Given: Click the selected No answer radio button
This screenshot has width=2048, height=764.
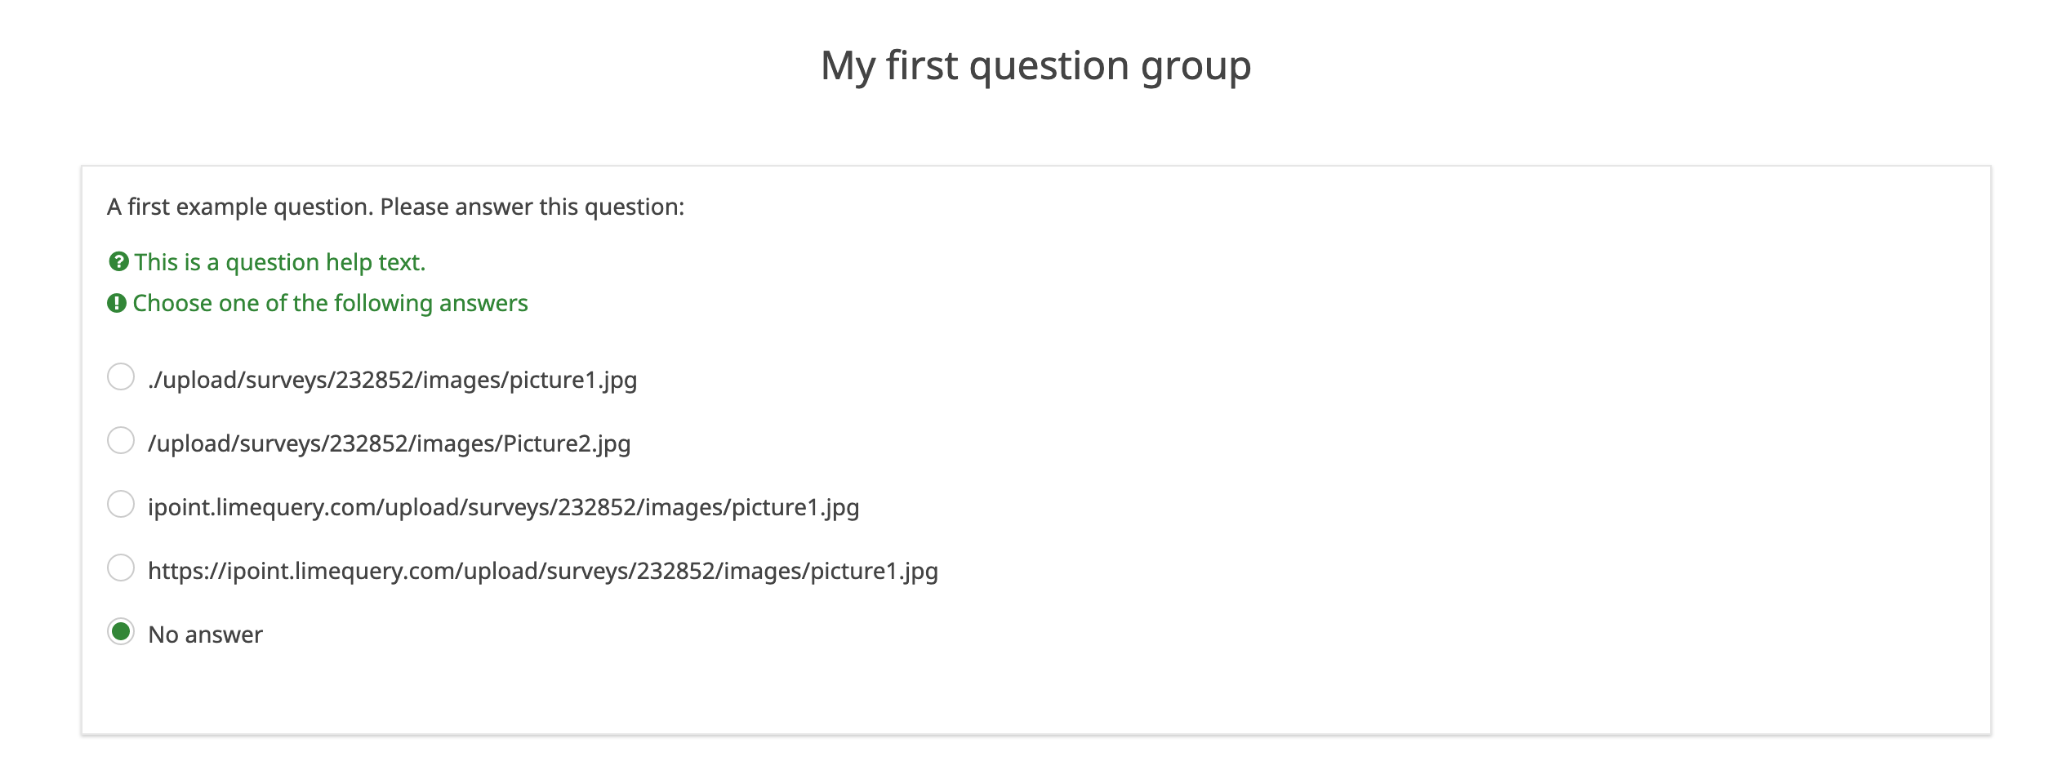Looking at the screenshot, I should 121,632.
